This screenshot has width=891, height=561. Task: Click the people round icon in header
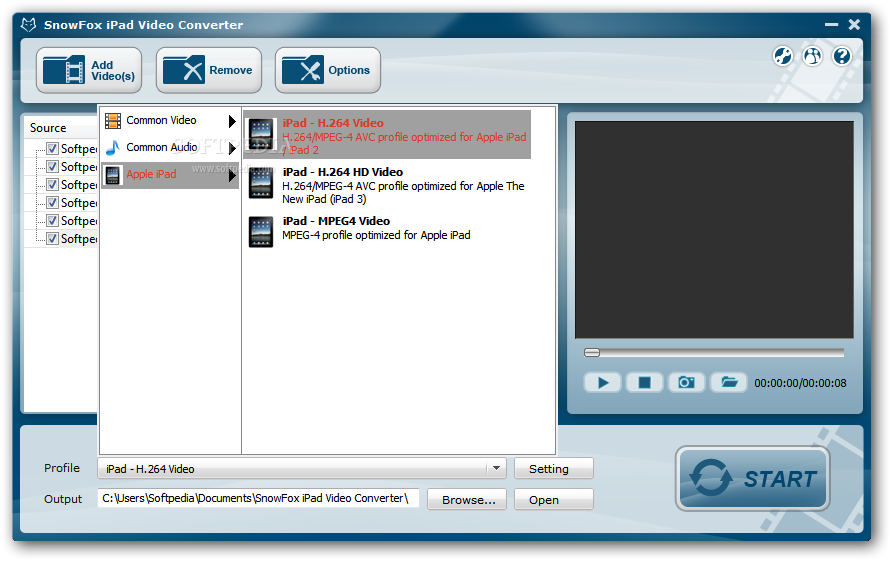coord(813,56)
